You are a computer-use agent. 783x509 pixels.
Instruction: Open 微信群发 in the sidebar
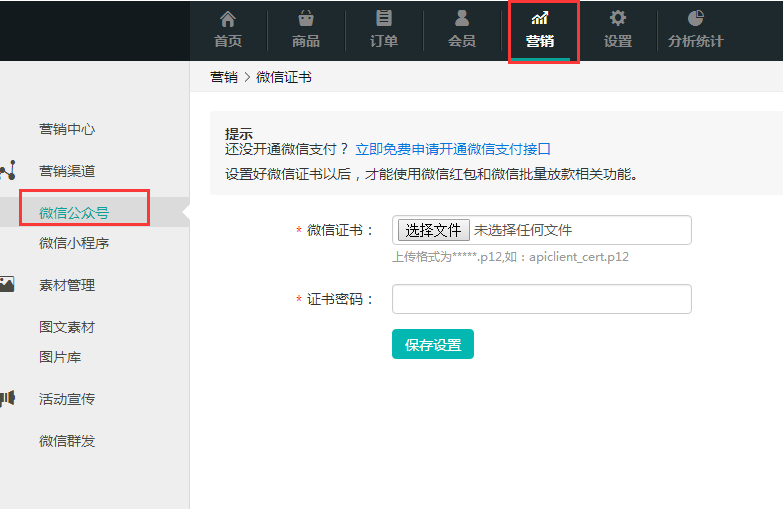(x=67, y=441)
